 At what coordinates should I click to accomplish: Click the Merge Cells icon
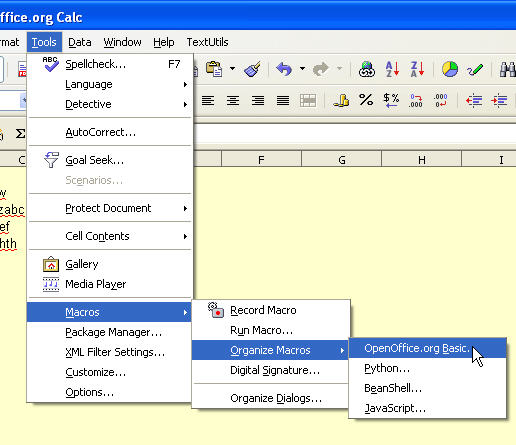(x=308, y=100)
